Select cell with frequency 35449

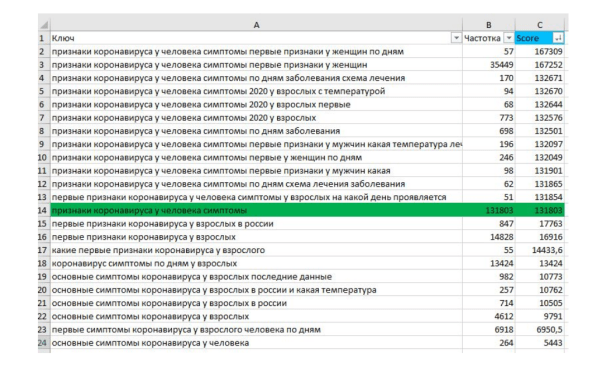click(489, 65)
